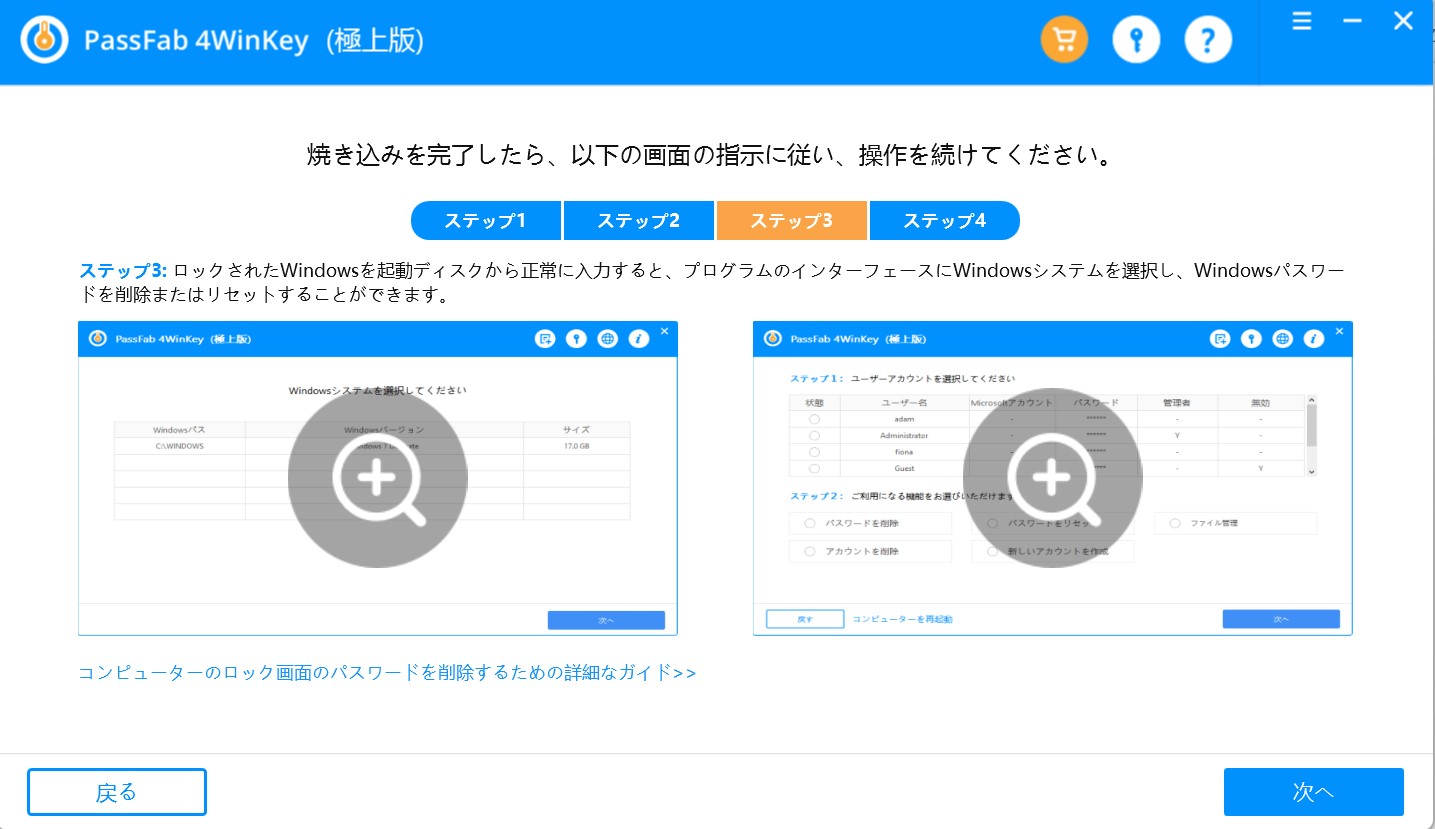Select the ステップ3 tab
This screenshot has height=829, width=1435.
click(792, 221)
